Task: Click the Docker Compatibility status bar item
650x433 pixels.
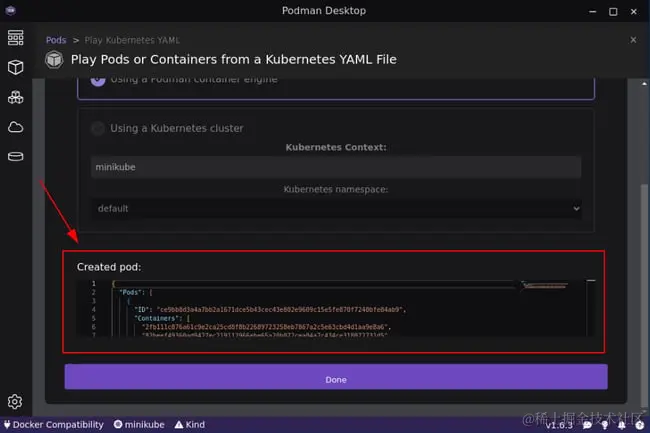Action: (53, 425)
